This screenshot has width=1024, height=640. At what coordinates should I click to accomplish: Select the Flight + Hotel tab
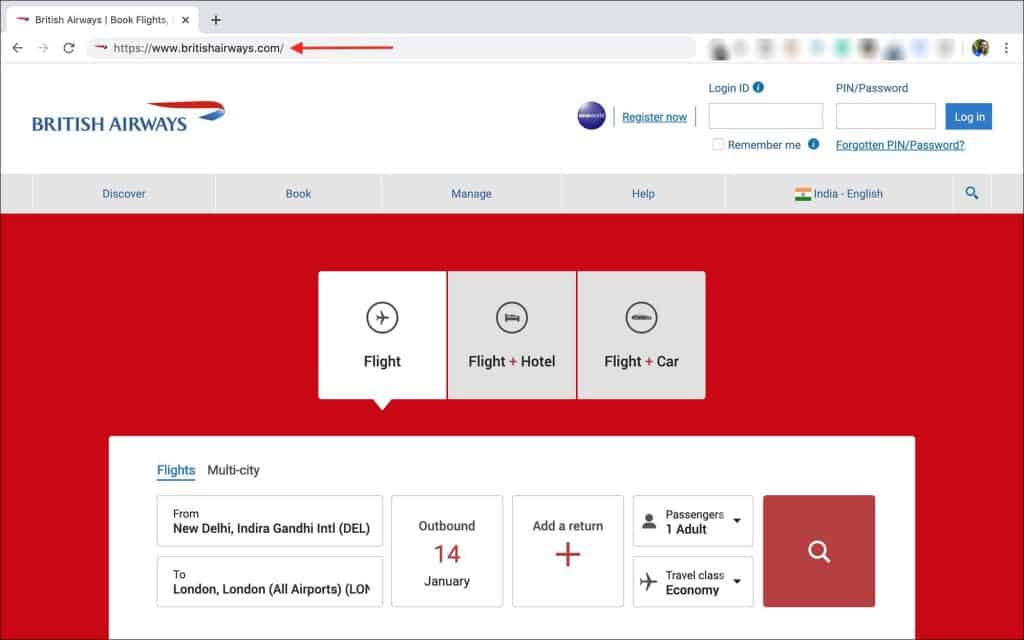512,335
